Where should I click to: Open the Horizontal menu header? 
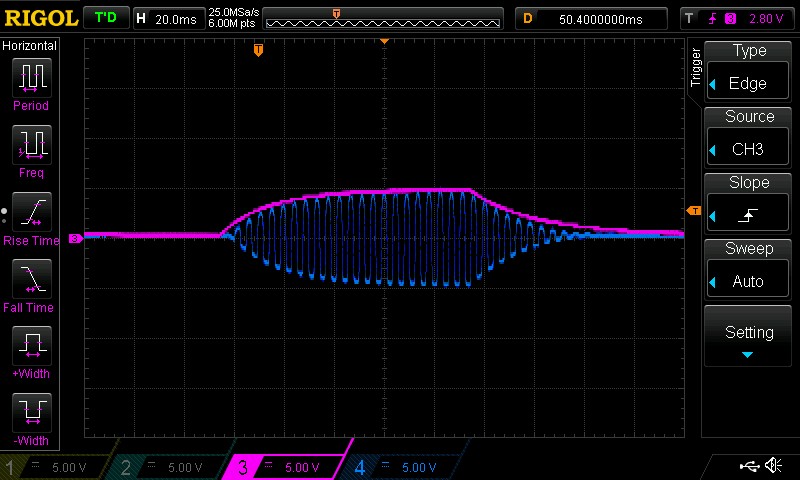pos(30,46)
